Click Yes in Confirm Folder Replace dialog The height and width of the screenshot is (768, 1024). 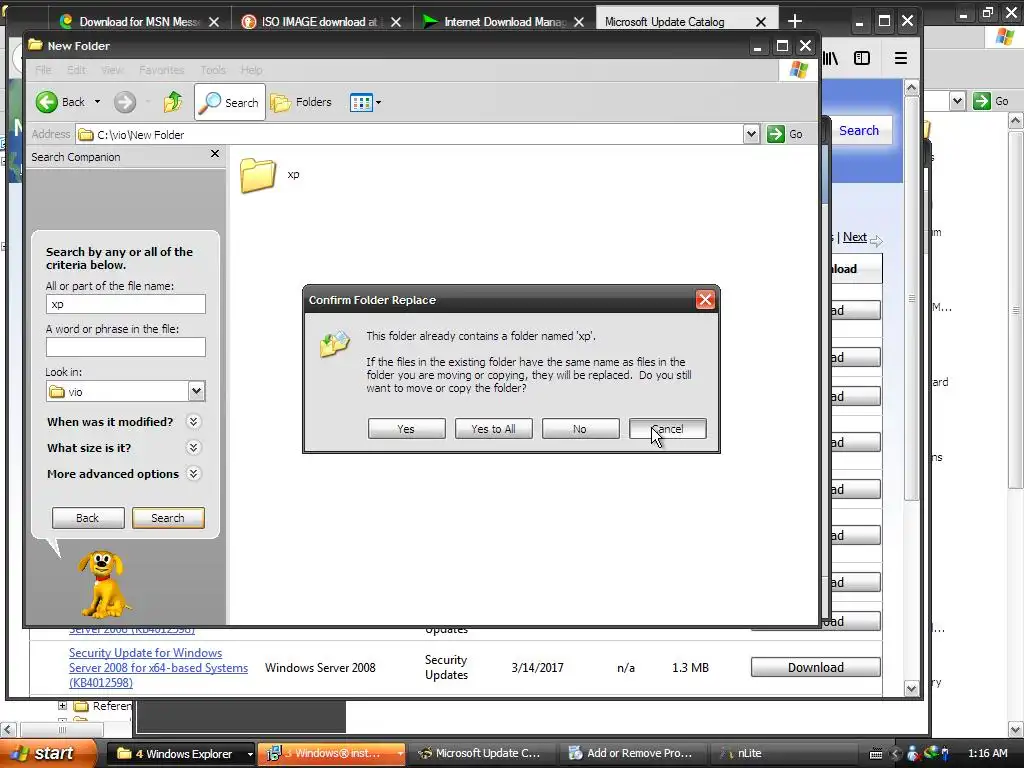pyautogui.click(x=406, y=429)
